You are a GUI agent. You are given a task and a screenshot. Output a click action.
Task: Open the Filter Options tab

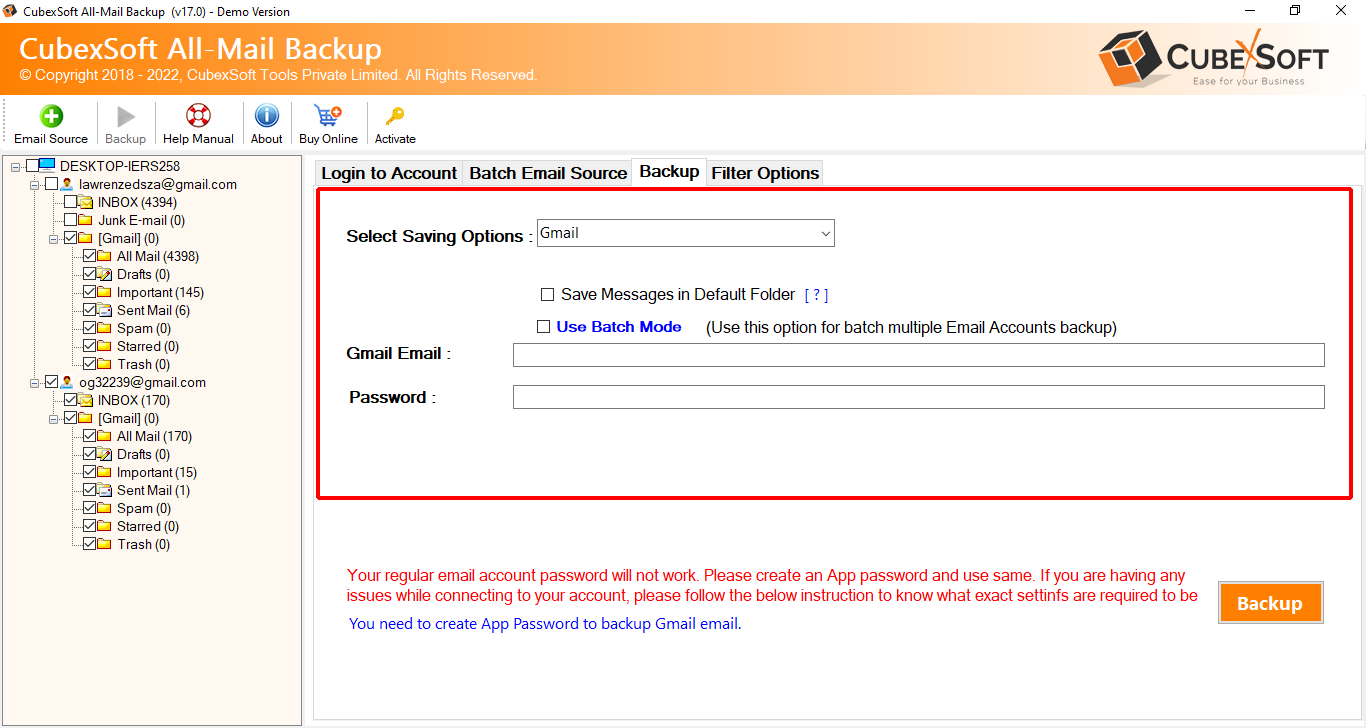click(x=765, y=173)
